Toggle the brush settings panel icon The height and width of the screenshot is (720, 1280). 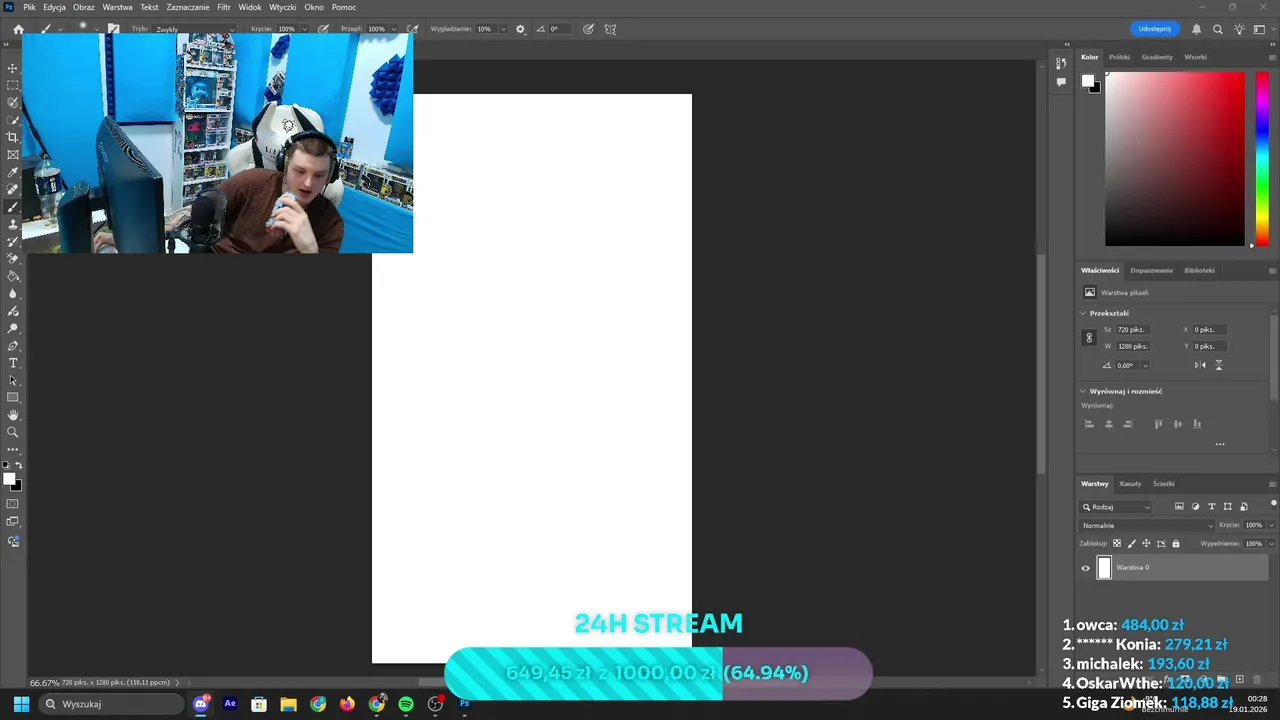point(113,29)
